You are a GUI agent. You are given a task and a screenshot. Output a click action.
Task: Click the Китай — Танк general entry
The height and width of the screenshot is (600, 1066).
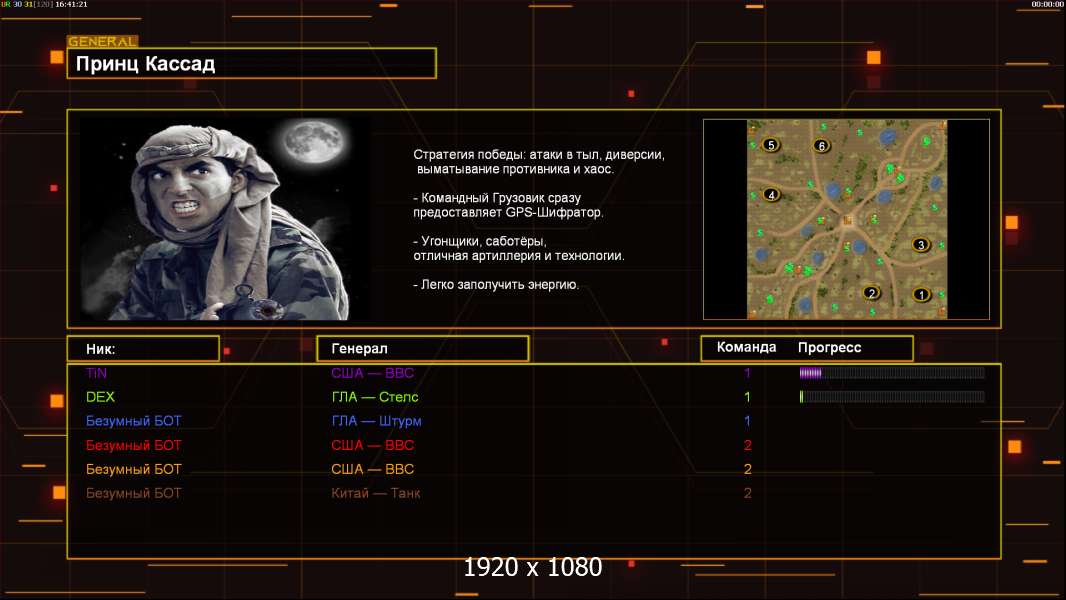375,493
